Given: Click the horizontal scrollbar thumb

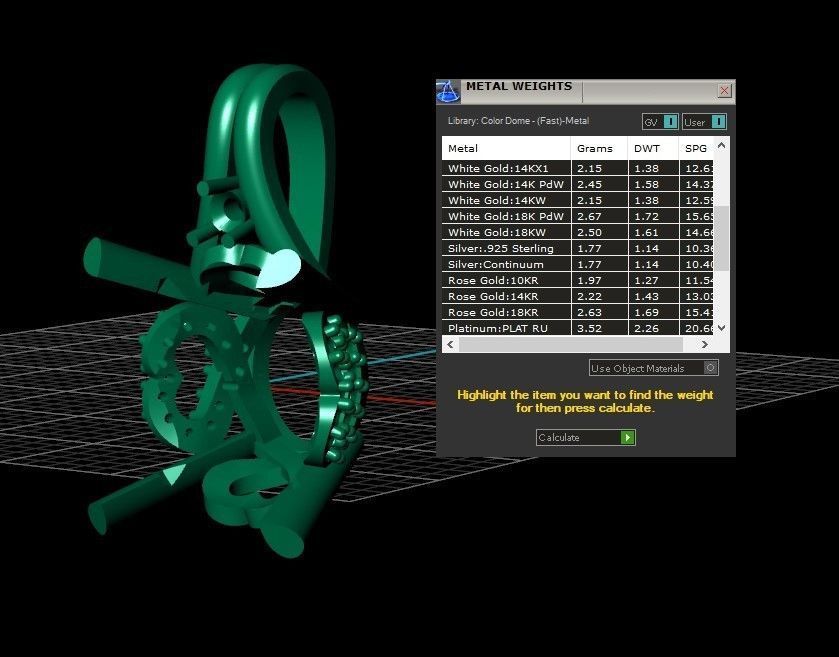Looking at the screenshot, I should pyautogui.click(x=571, y=345).
